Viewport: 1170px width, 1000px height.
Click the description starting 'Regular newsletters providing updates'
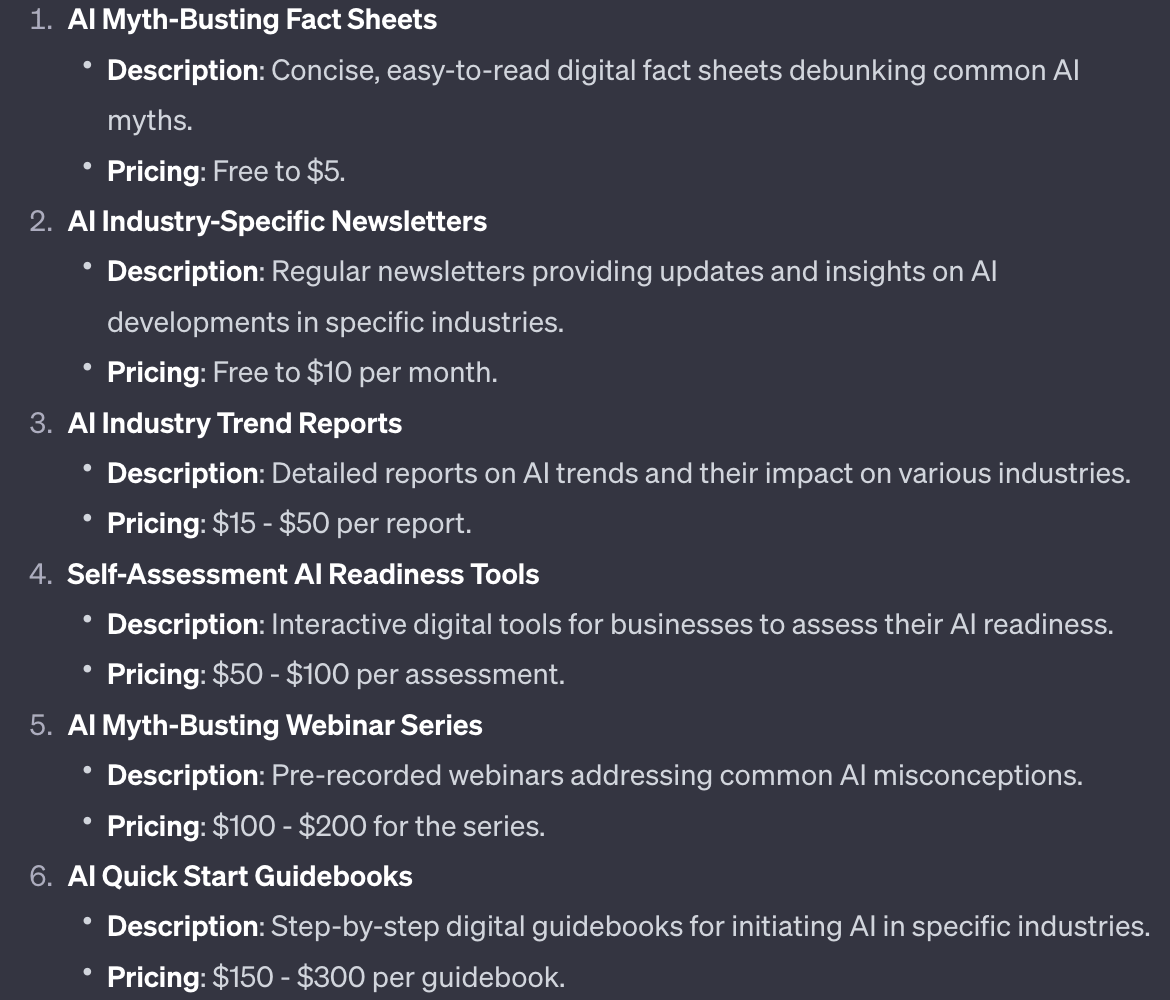pyautogui.click(x=634, y=272)
